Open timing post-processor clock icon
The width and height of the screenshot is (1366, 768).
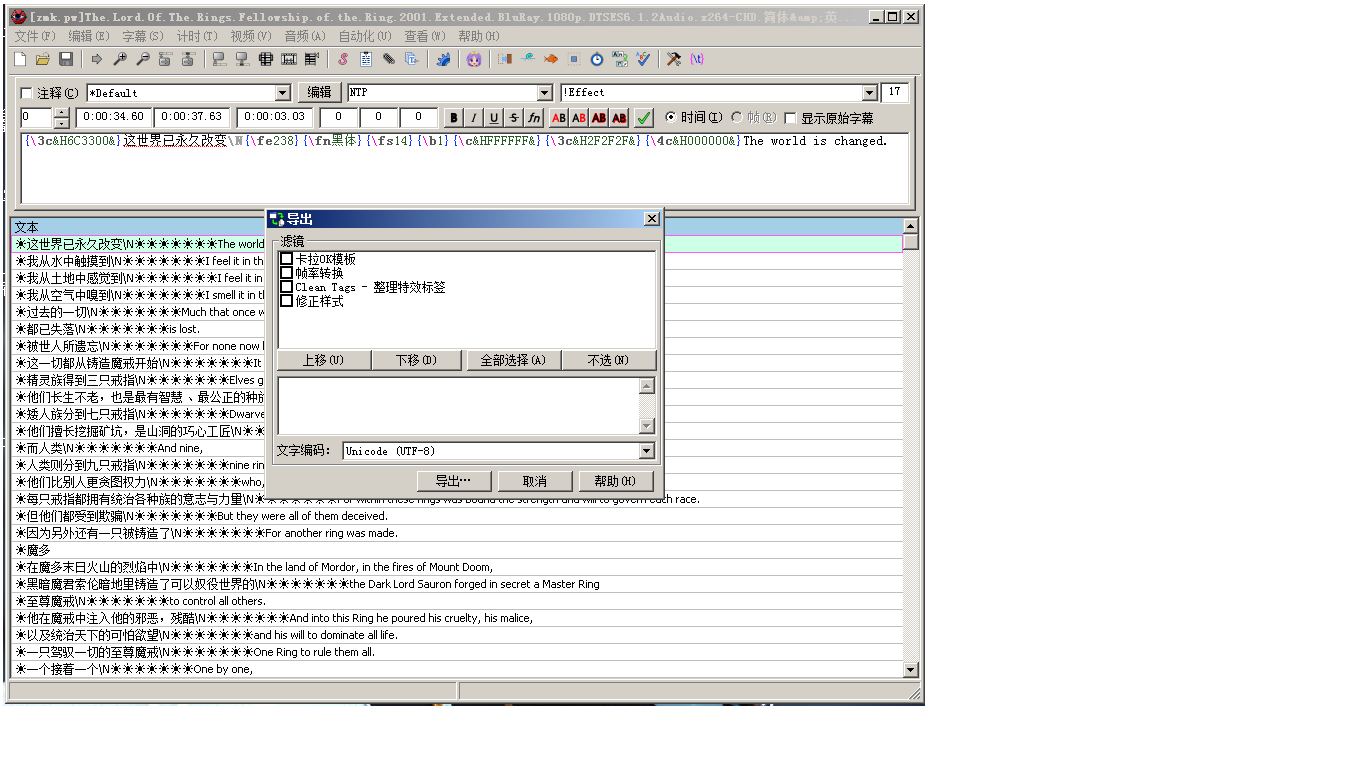coord(597,60)
